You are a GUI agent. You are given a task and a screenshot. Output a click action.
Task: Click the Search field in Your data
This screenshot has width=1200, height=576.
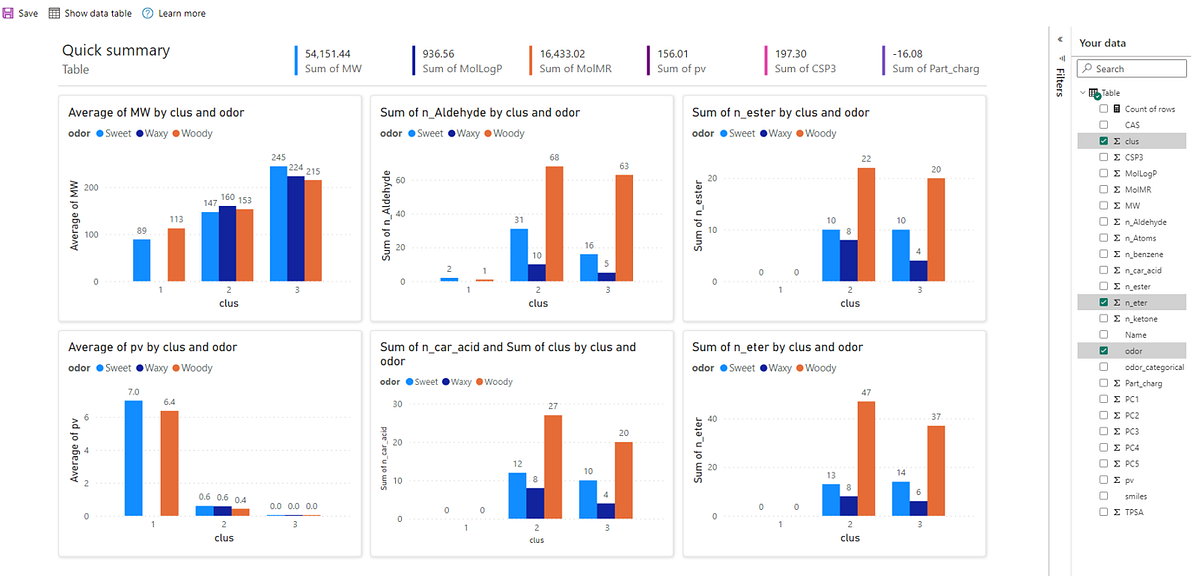click(1135, 68)
